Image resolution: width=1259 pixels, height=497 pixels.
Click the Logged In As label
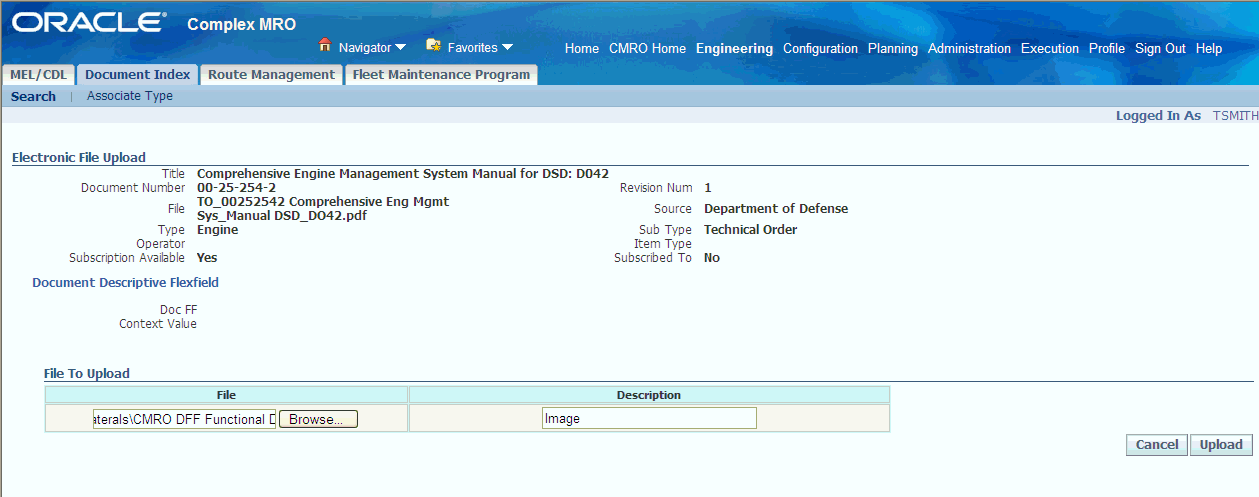(x=1158, y=116)
